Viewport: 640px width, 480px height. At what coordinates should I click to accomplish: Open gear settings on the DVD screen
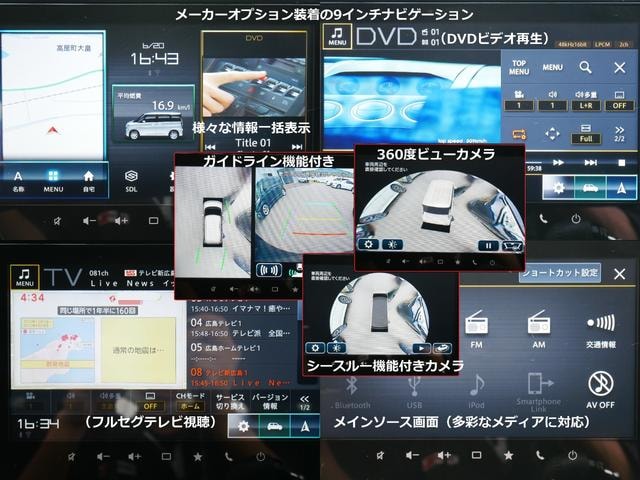click(558, 187)
